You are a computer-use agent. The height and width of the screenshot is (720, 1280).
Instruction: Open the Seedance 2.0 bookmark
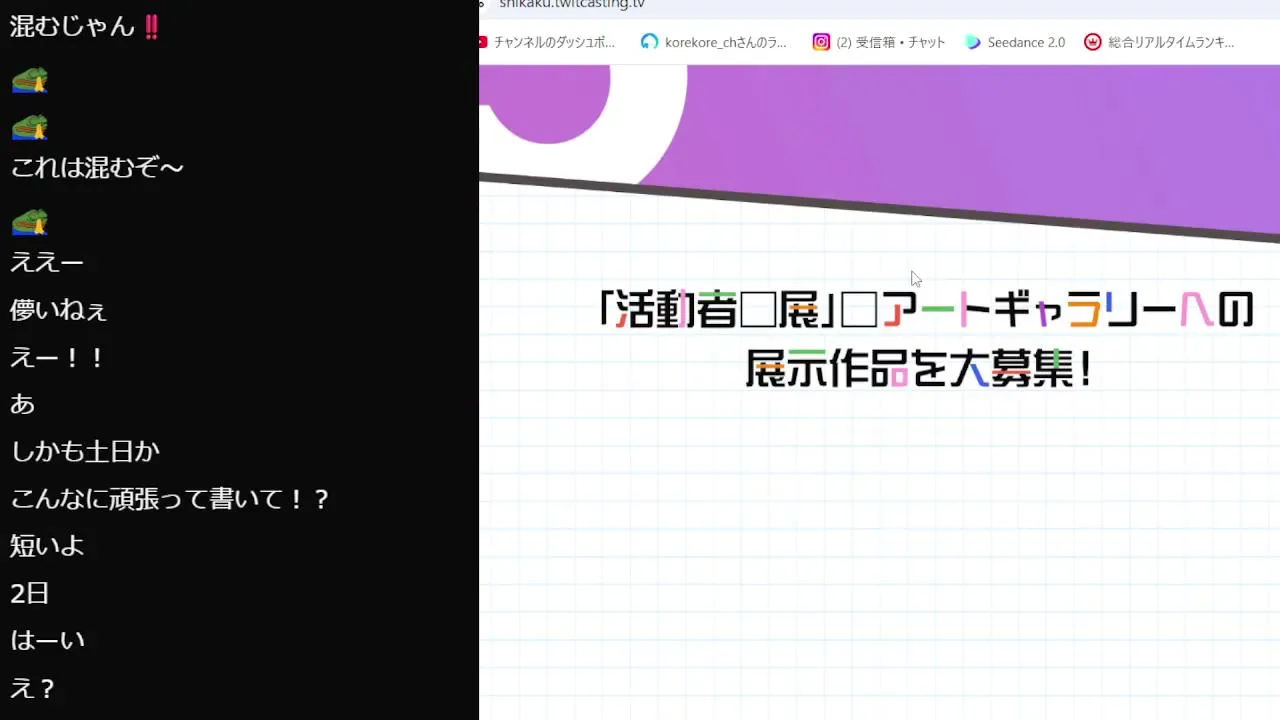[x=1015, y=42]
